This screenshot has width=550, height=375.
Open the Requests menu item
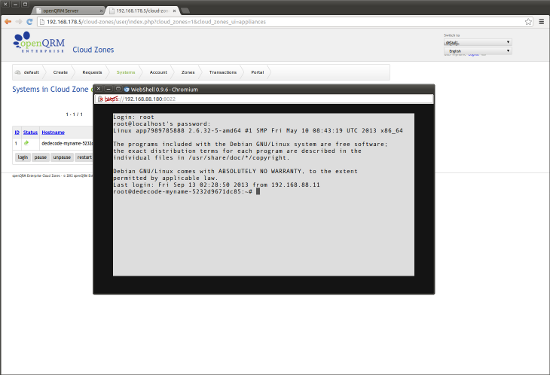tap(92, 72)
